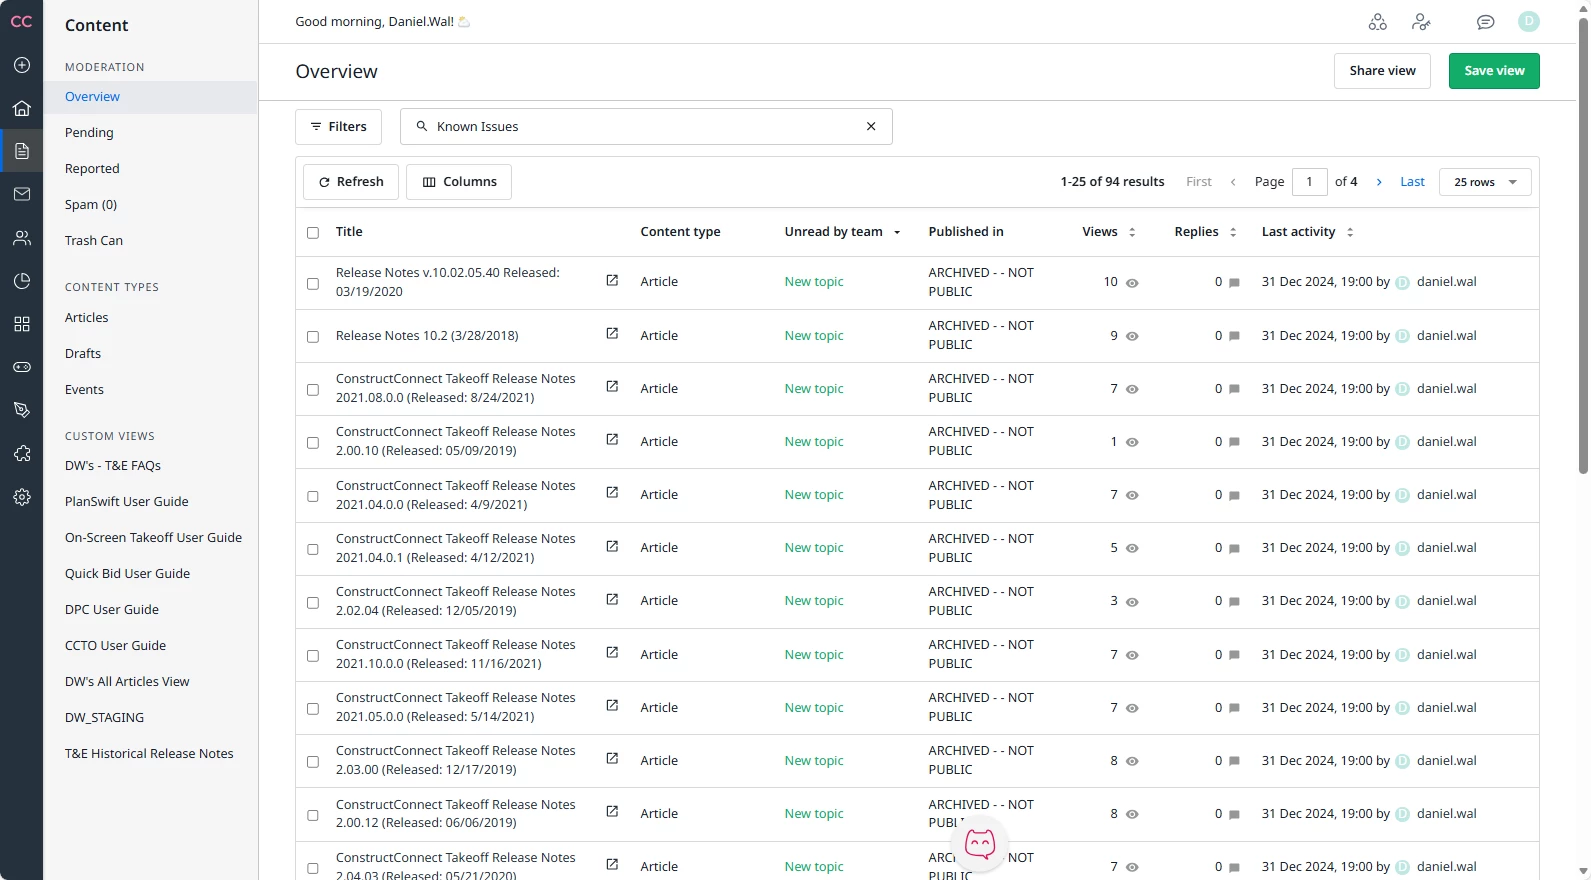The image size is (1591, 880).
Task: Check the box for Release Notes v.10.02.05.40
Action: click(x=313, y=284)
